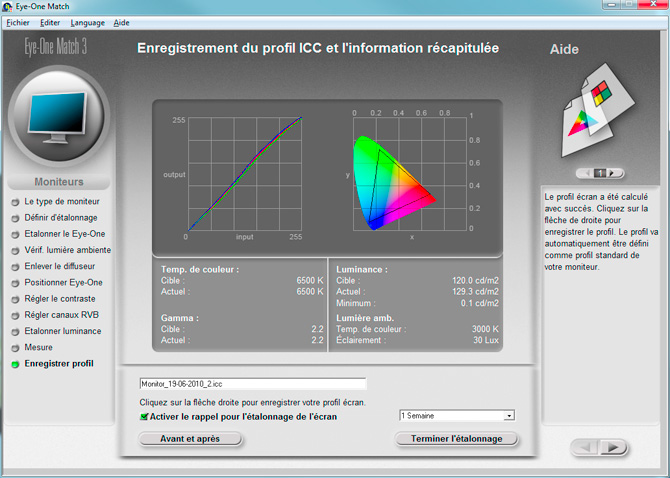The height and width of the screenshot is (478, 670).
Task: Select the Mesure step
Action: pyautogui.click(x=38, y=348)
